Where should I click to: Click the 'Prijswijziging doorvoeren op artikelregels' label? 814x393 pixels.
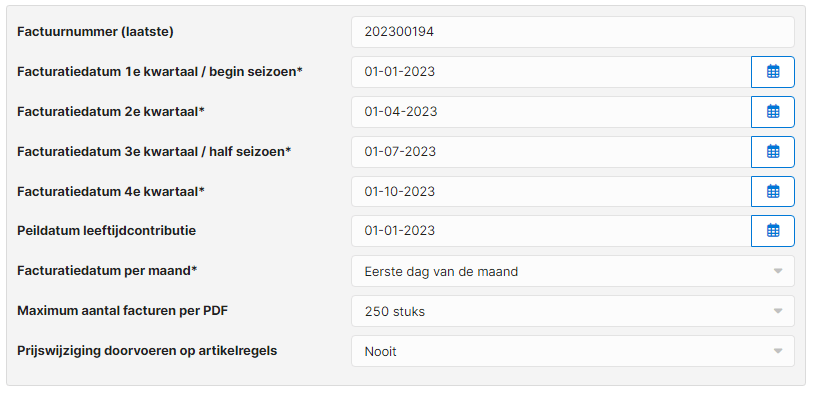147,351
